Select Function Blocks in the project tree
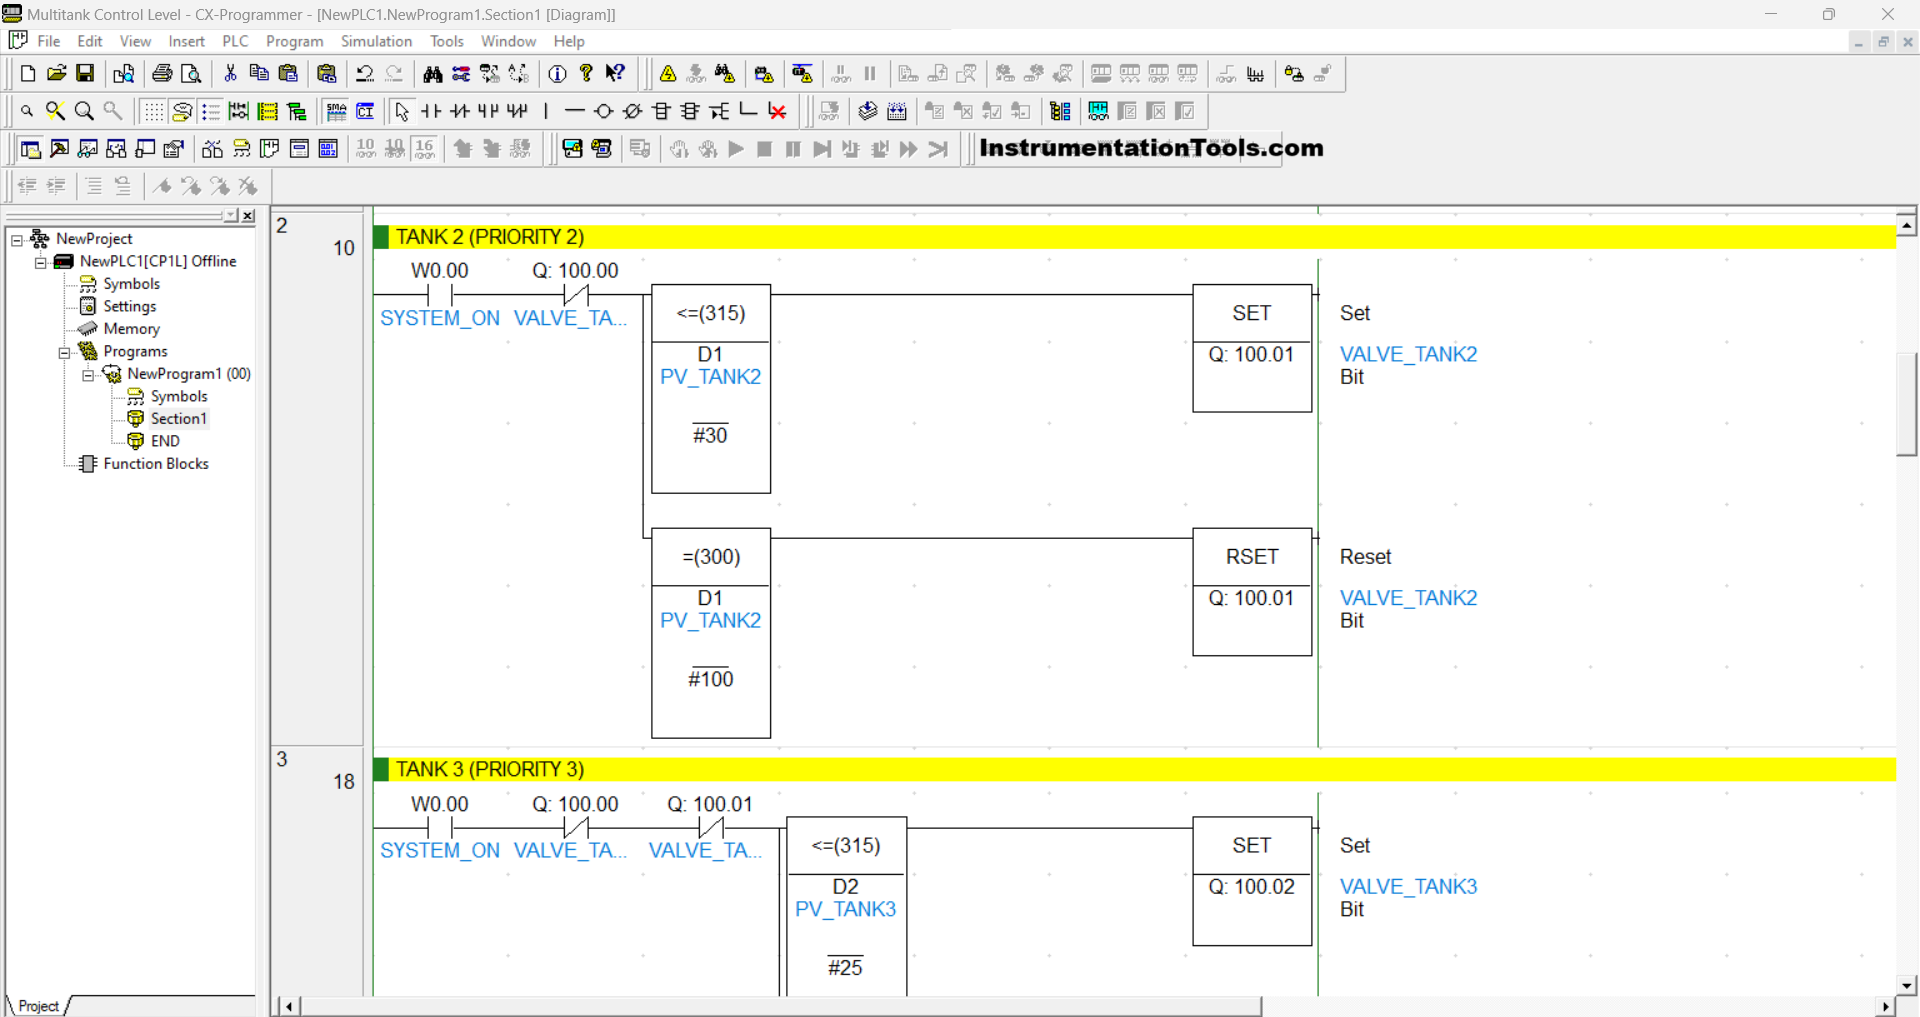The width and height of the screenshot is (1920, 1017). click(x=156, y=464)
